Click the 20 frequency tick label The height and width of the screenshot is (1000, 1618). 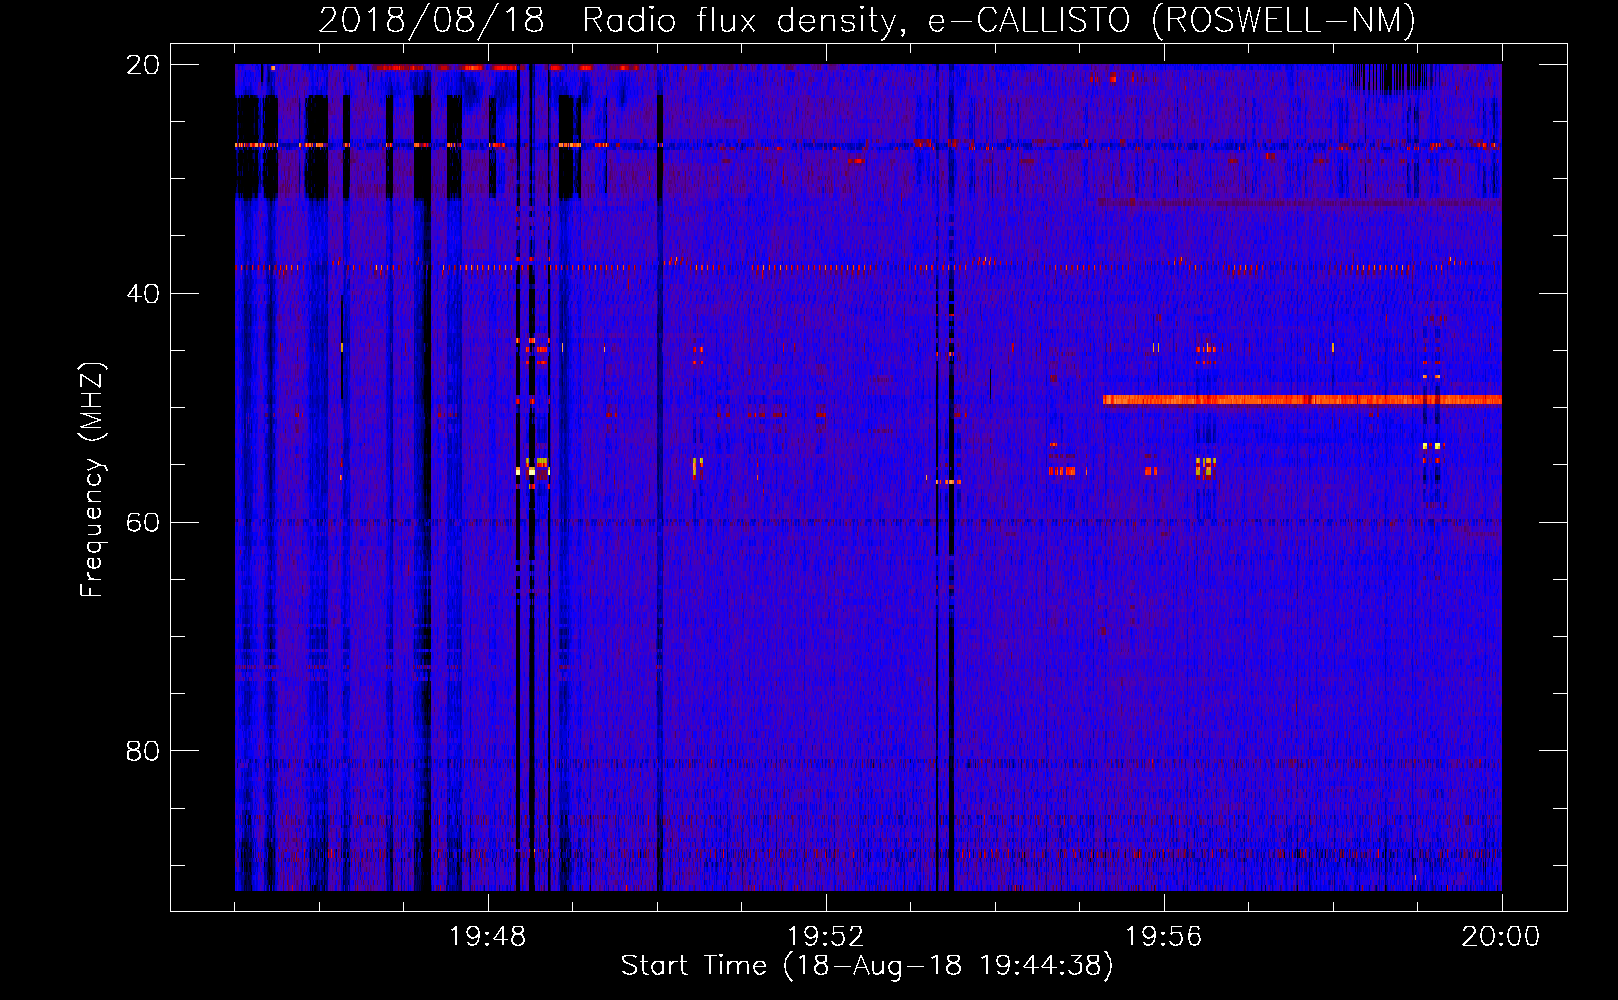[143, 65]
